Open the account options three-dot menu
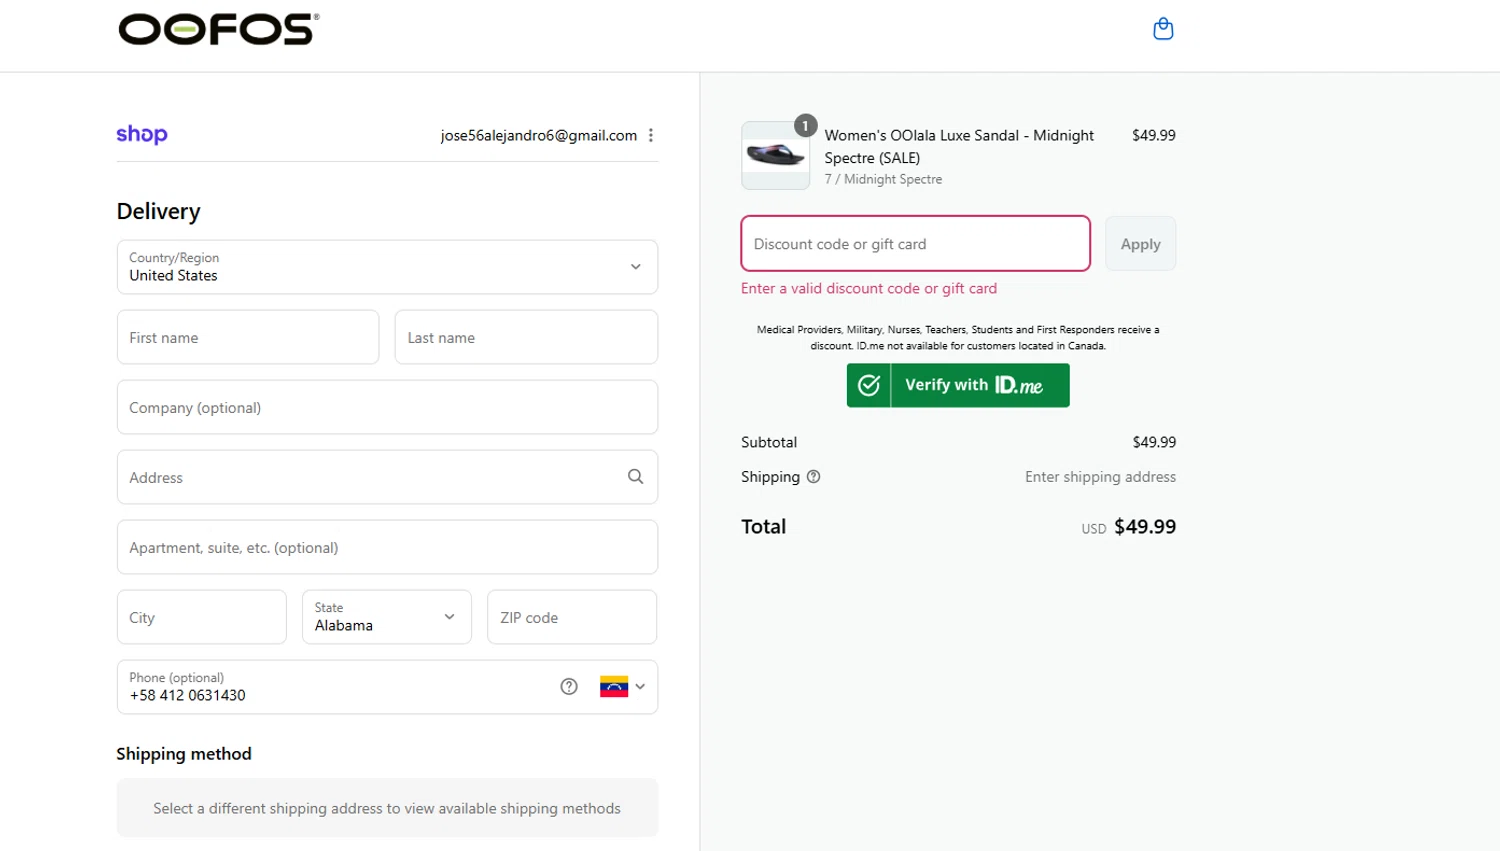The image size is (1500, 851). [x=651, y=135]
